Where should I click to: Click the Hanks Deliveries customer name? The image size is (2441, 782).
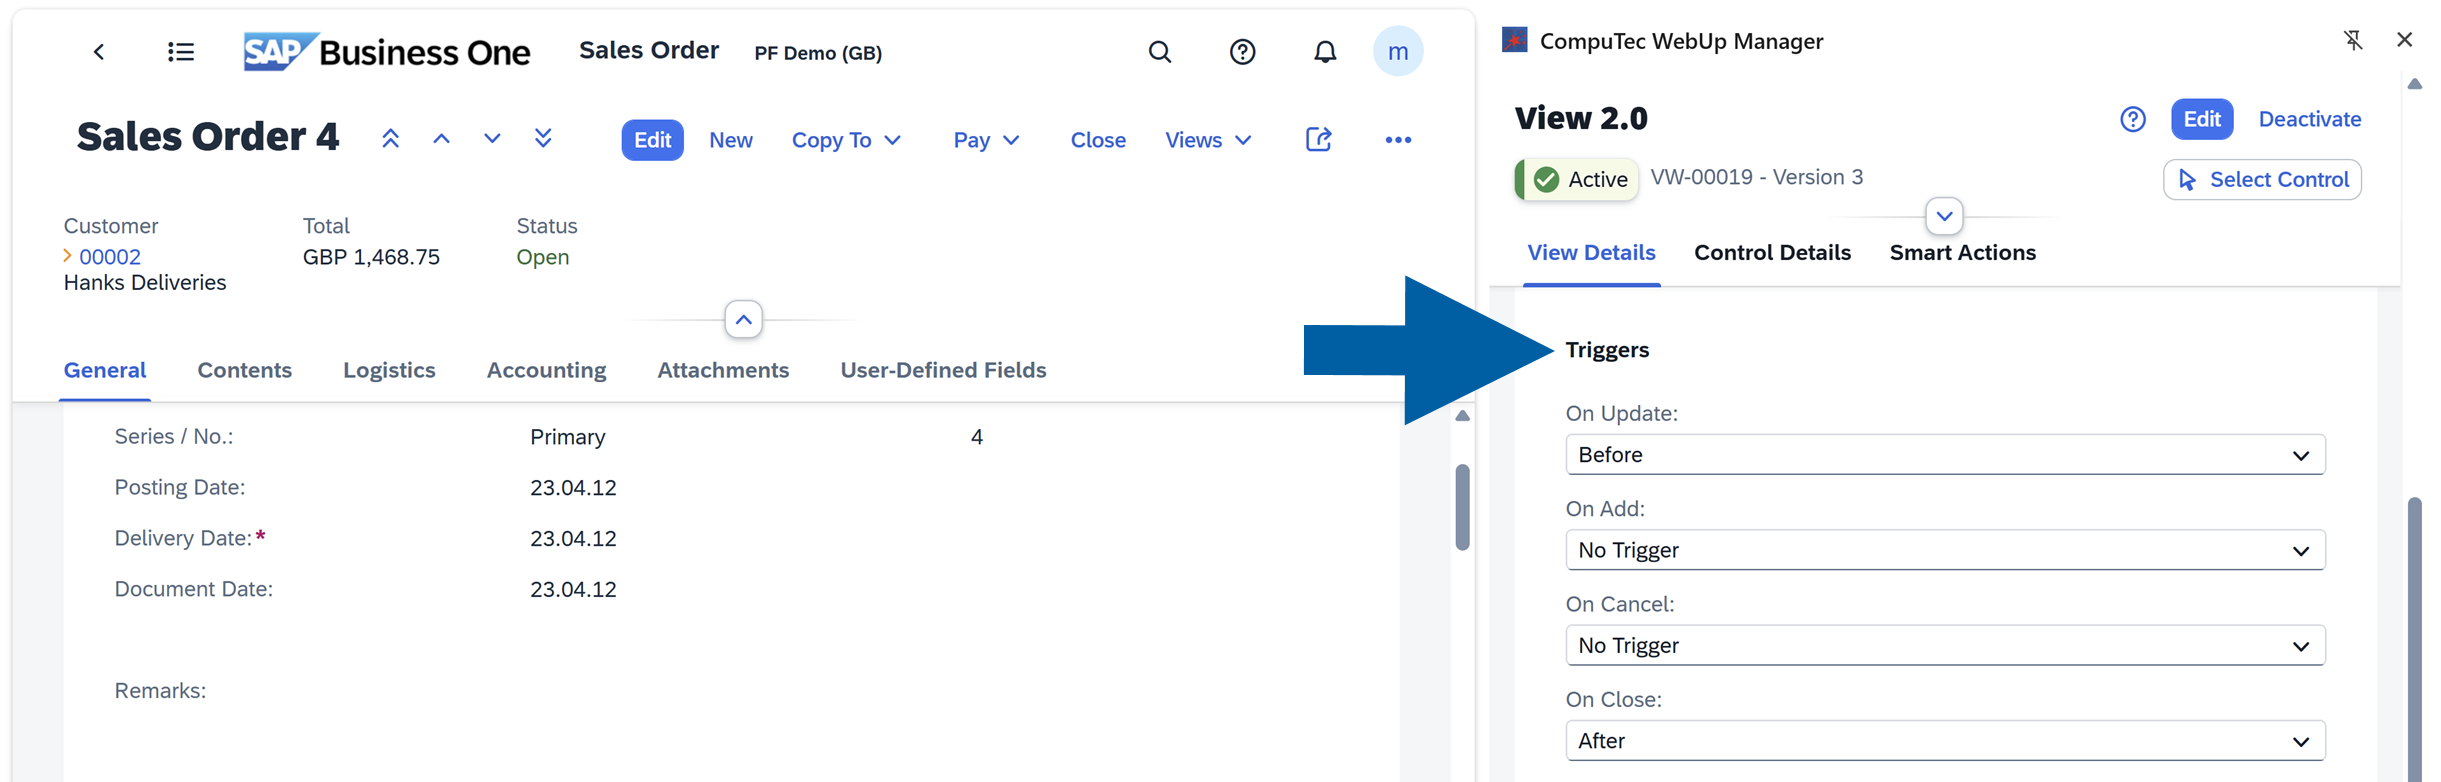145,283
